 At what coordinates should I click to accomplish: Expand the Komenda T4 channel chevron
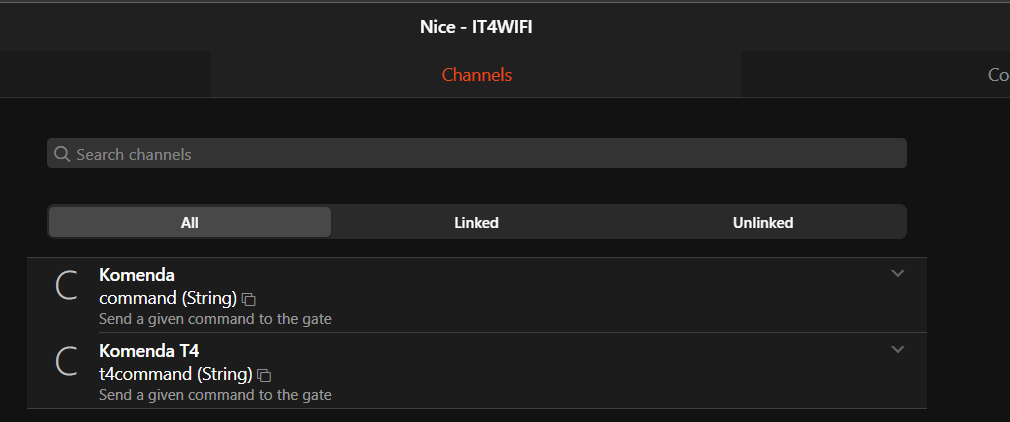pyautogui.click(x=897, y=349)
